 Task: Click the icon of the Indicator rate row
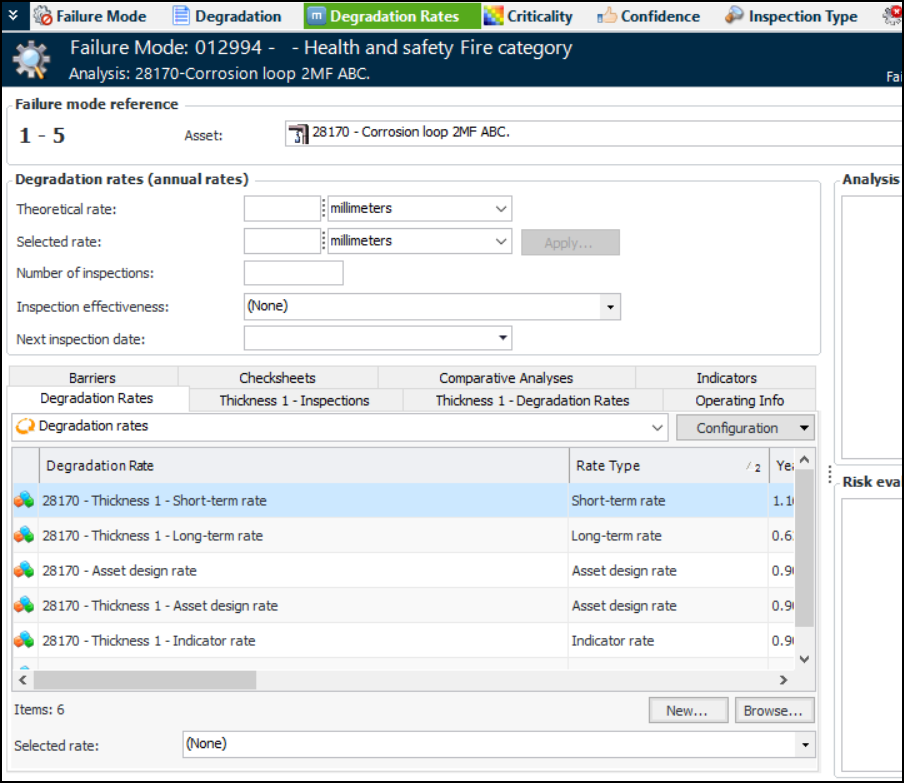pyautogui.click(x=24, y=641)
